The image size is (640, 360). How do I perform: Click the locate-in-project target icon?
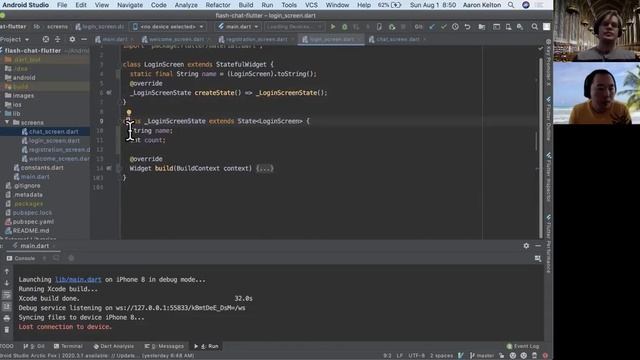(x=46, y=39)
